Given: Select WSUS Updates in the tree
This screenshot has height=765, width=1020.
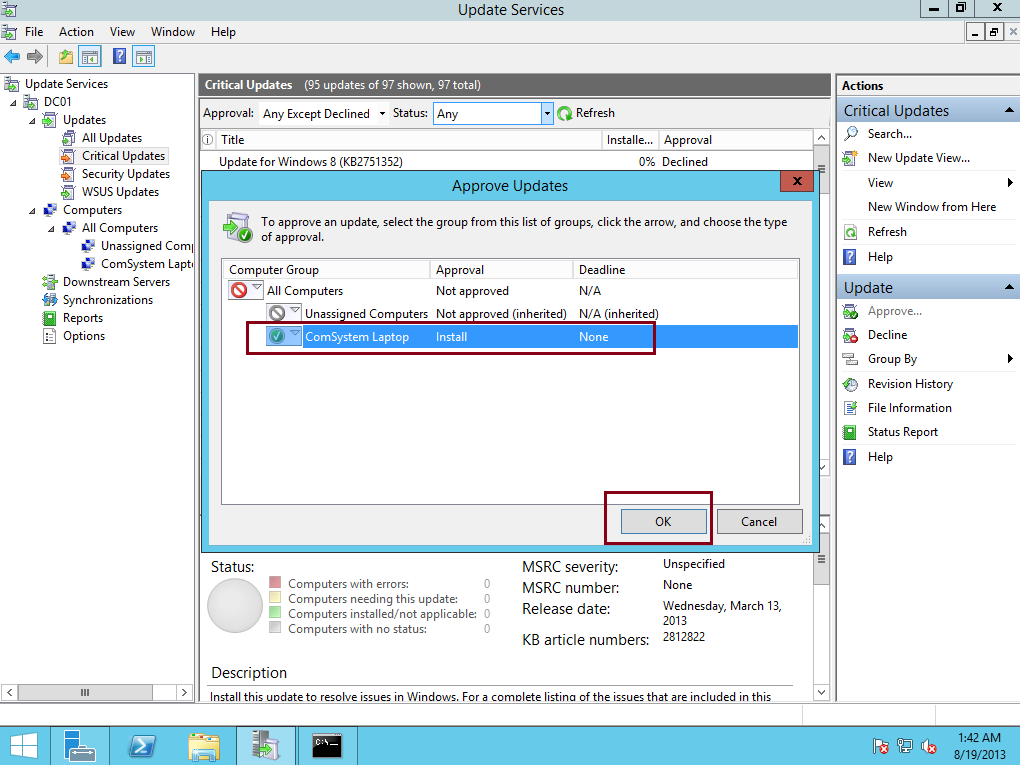Looking at the screenshot, I should 120,192.
